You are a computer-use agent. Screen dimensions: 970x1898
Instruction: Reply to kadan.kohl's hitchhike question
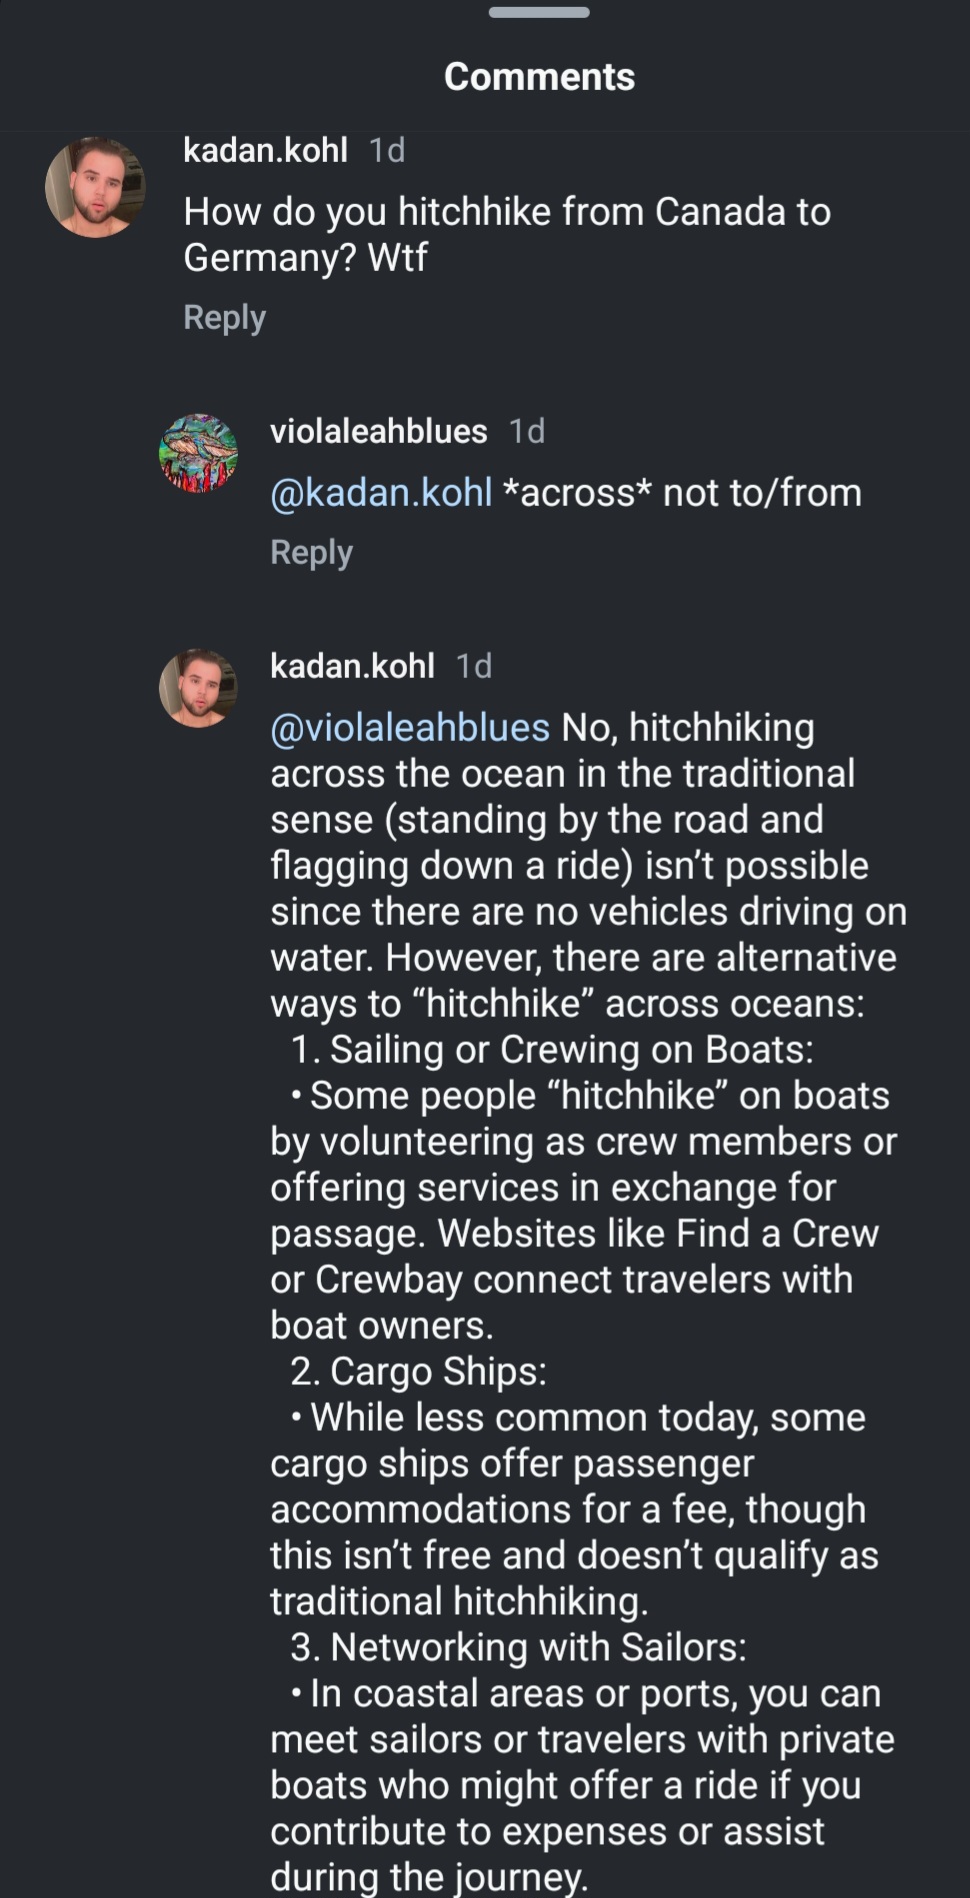coord(224,317)
